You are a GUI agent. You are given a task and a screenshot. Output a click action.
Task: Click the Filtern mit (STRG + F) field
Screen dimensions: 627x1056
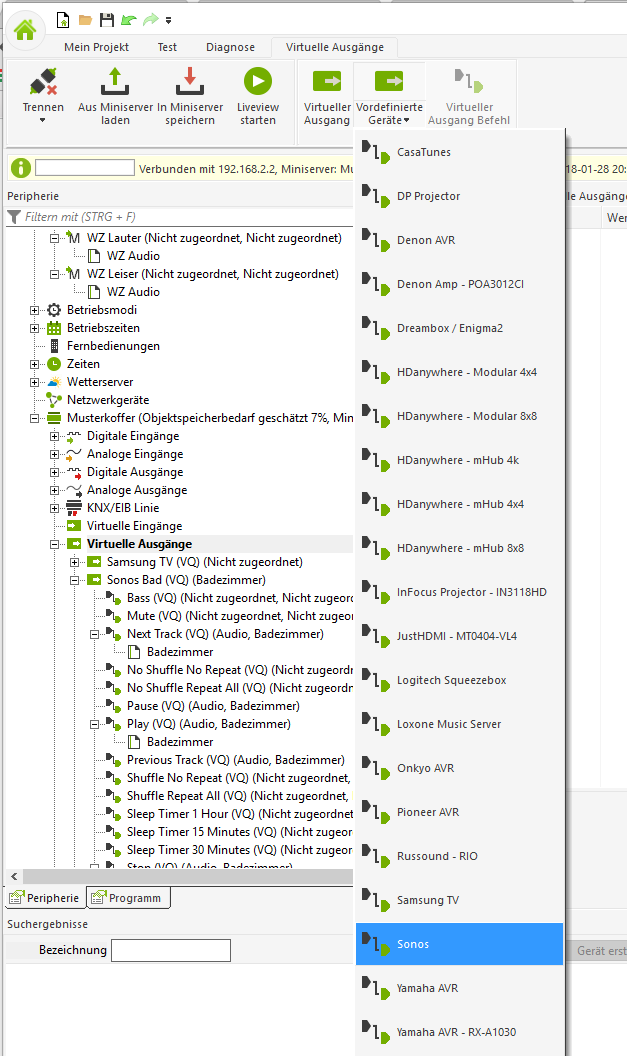tap(179, 217)
